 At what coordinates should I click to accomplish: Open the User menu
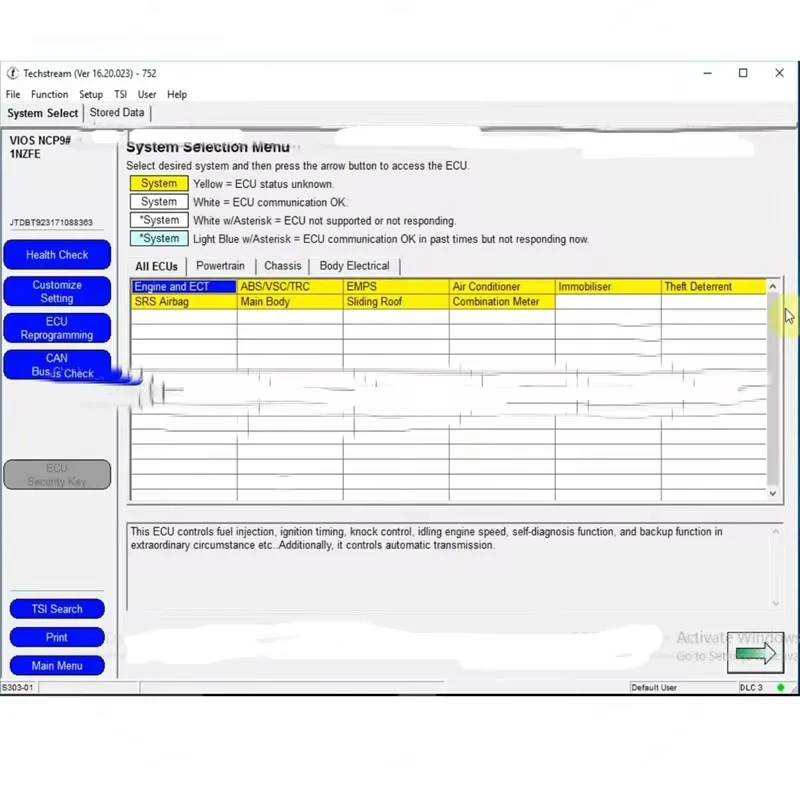click(147, 94)
